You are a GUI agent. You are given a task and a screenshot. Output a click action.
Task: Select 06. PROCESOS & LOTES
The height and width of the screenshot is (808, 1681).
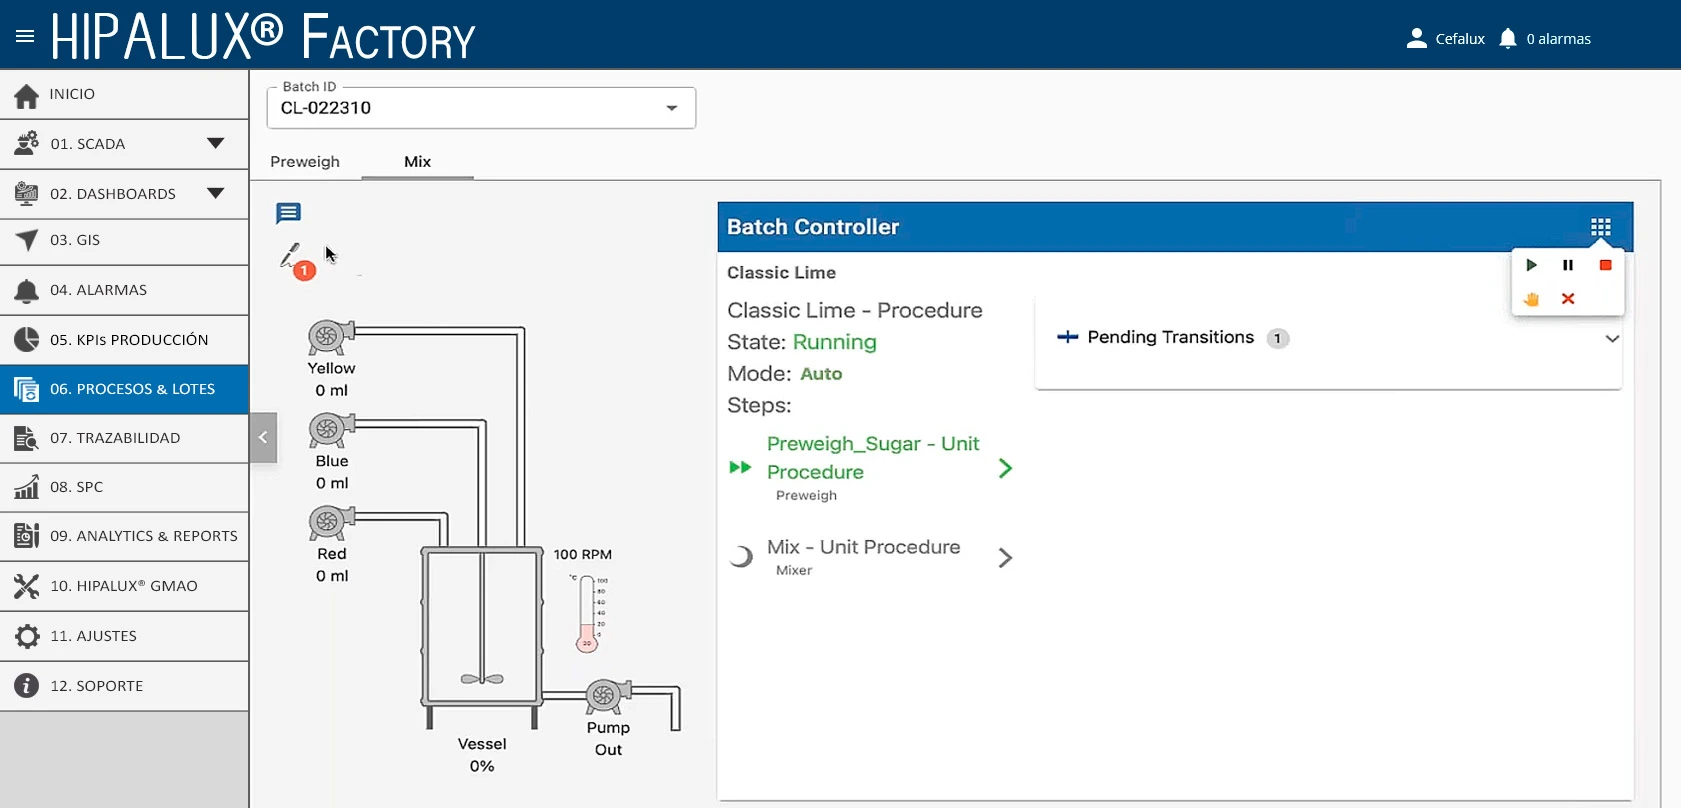coord(124,389)
